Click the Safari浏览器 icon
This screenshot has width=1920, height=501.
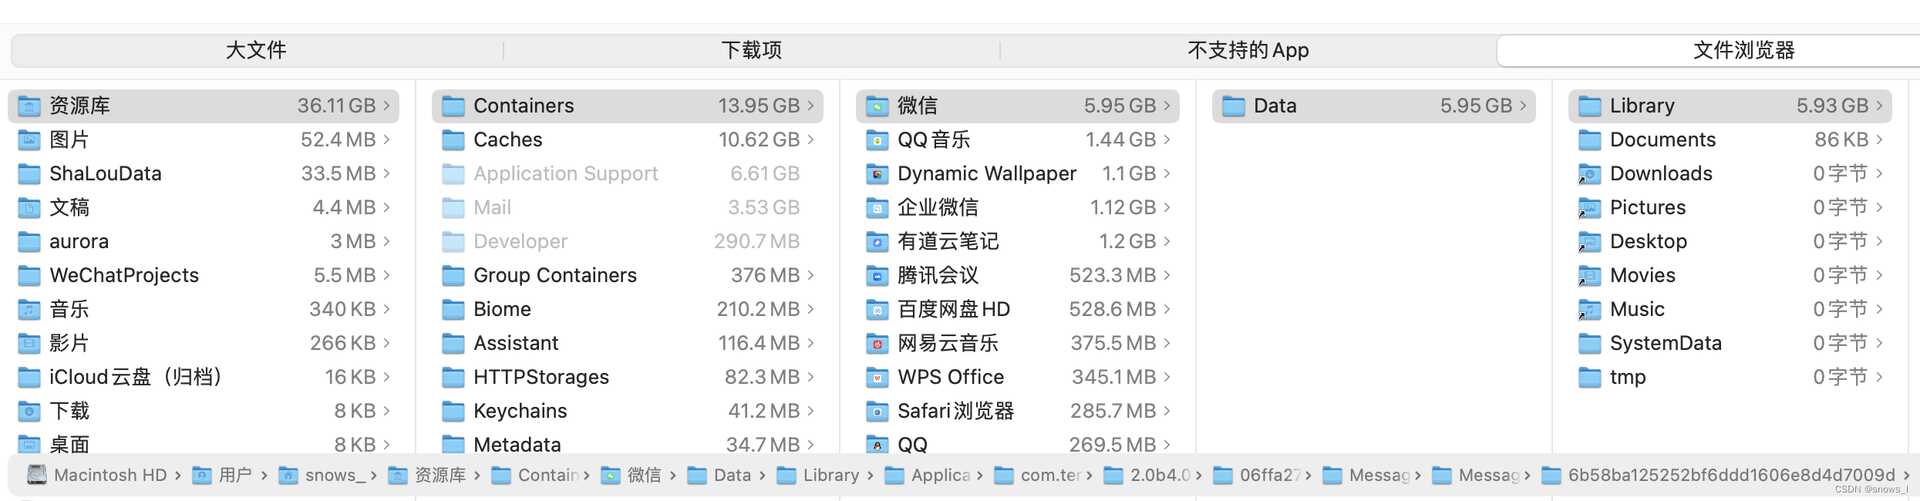point(877,412)
